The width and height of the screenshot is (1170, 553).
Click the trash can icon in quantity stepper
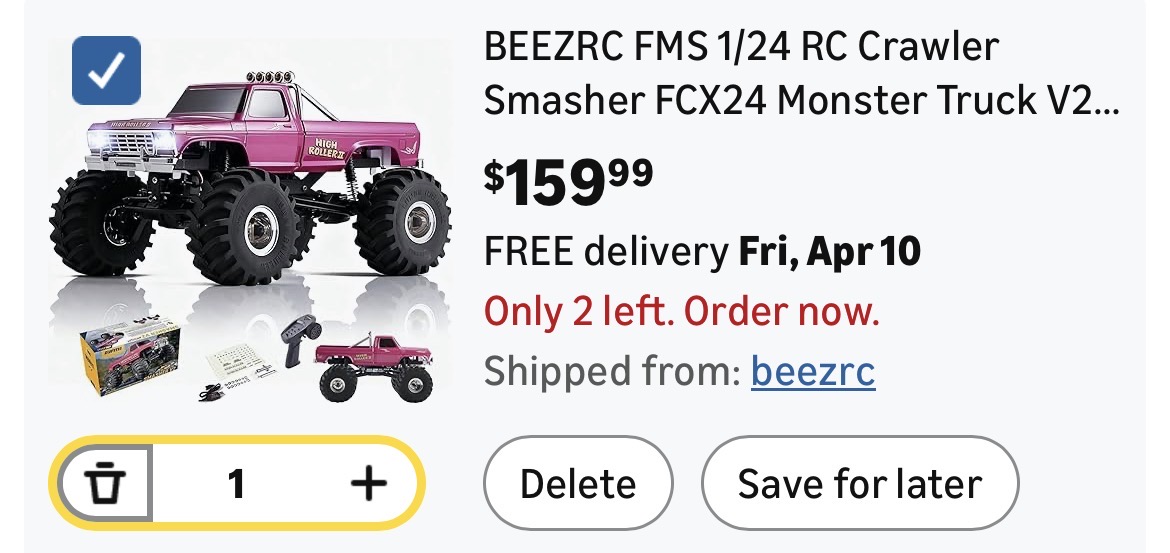point(105,485)
